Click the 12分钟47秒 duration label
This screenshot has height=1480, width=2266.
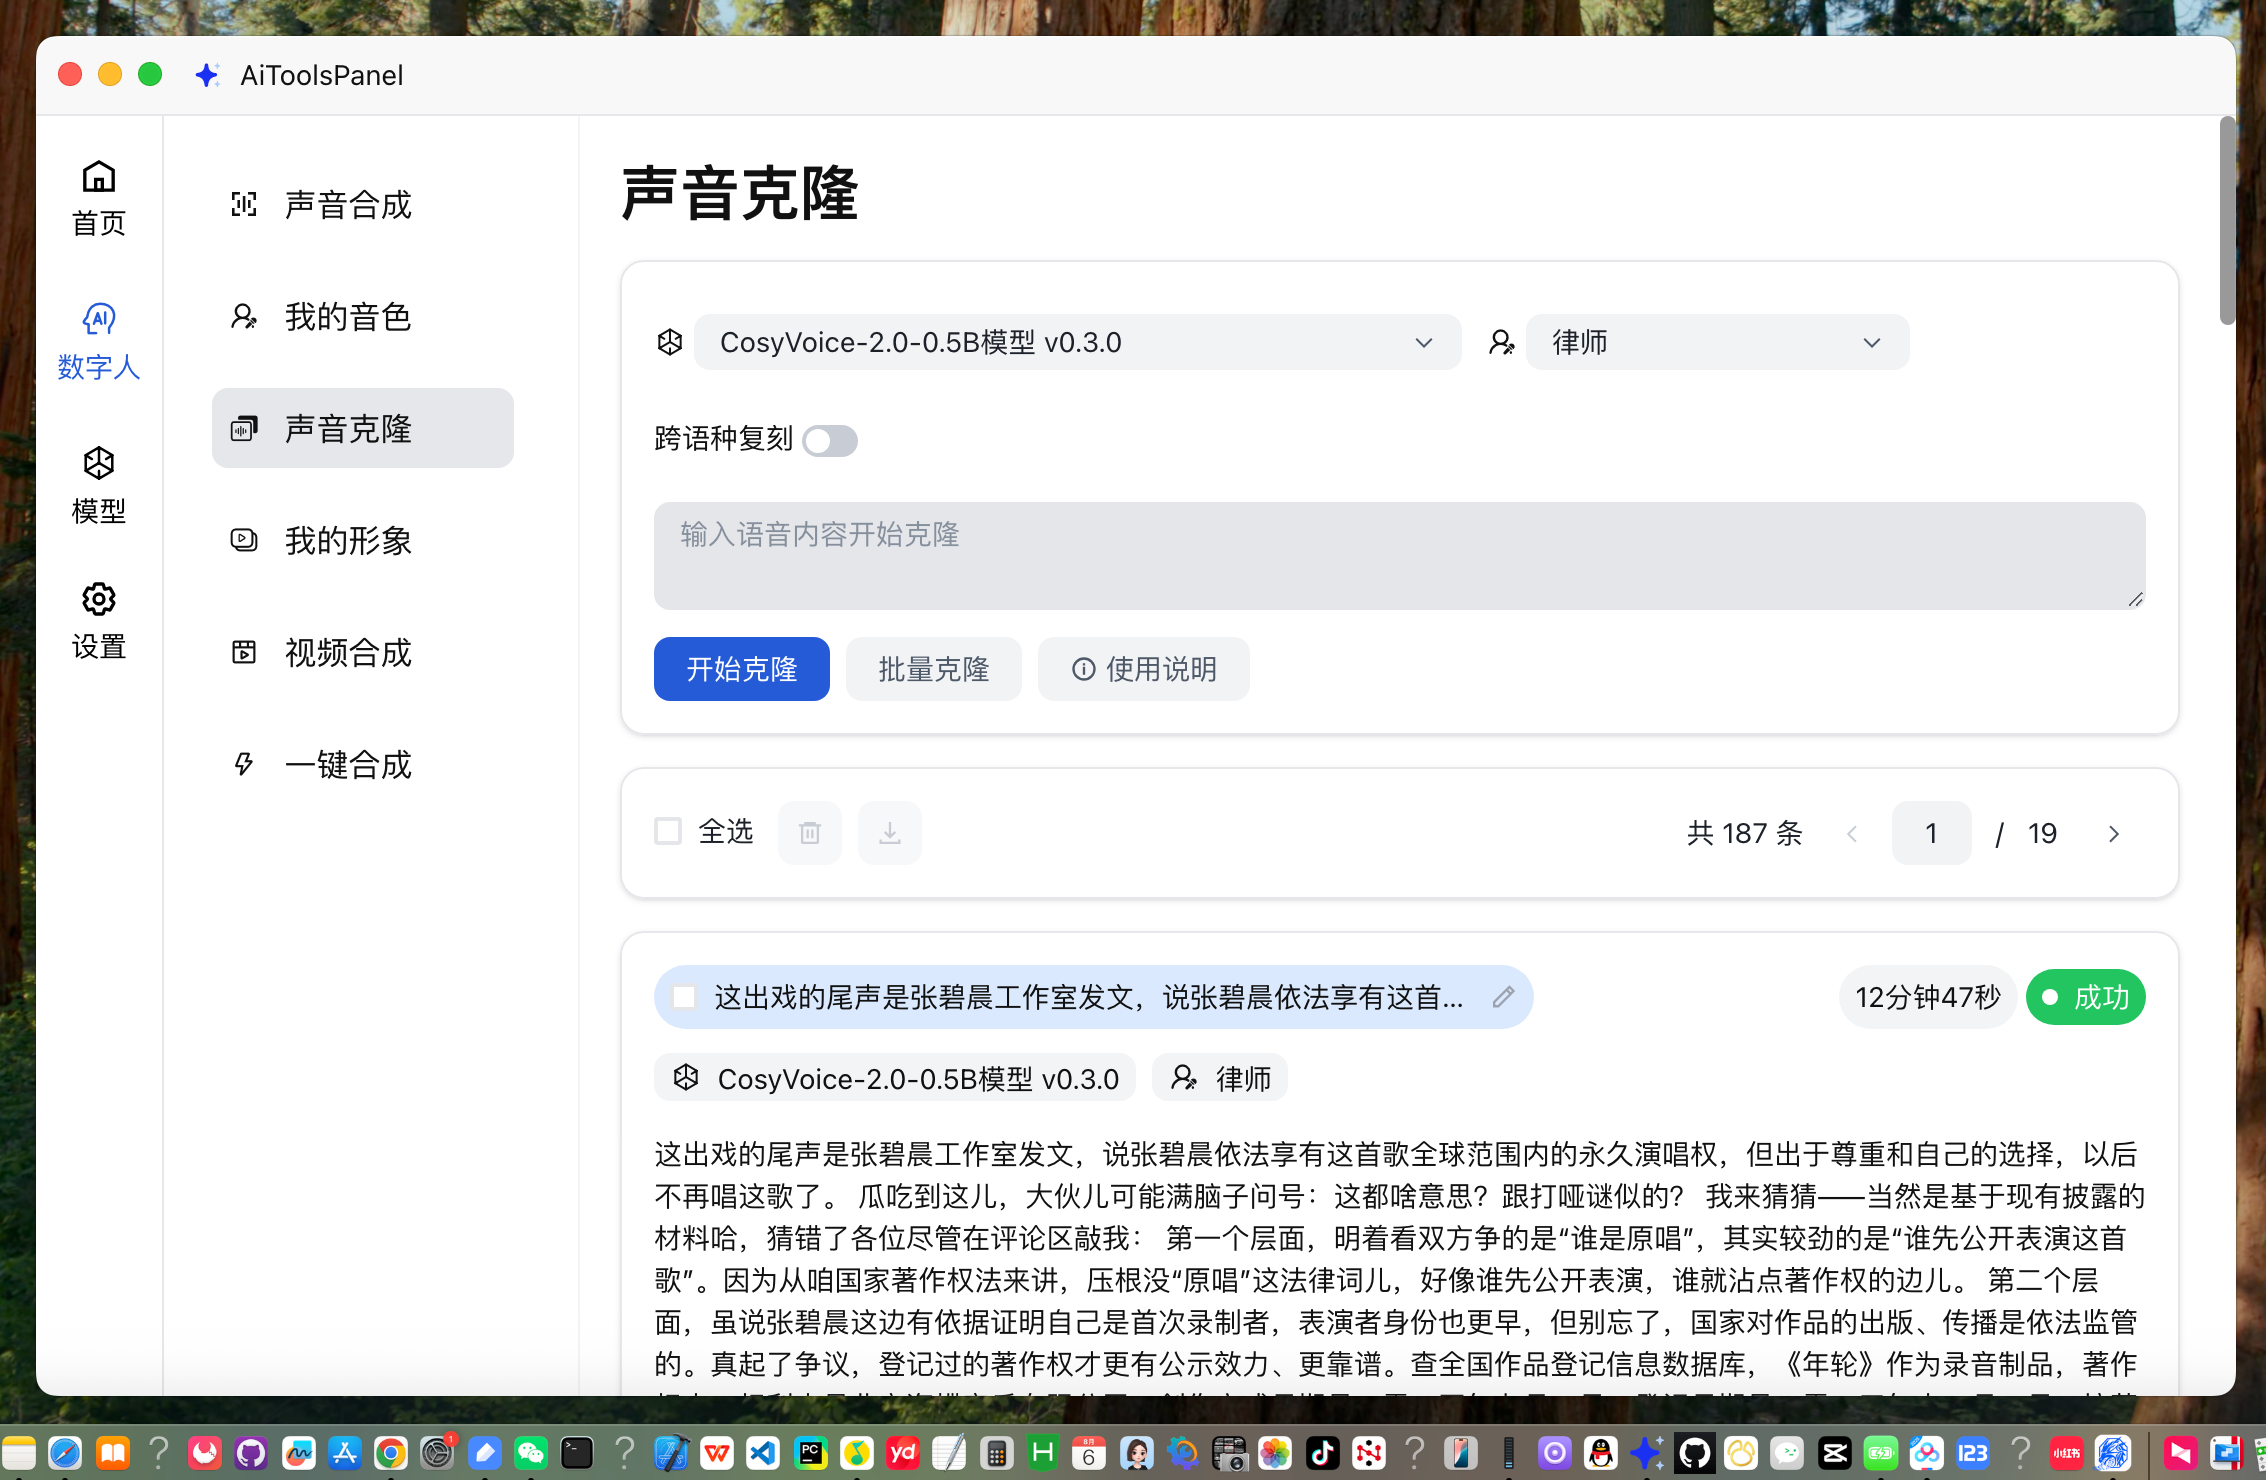coord(1927,997)
